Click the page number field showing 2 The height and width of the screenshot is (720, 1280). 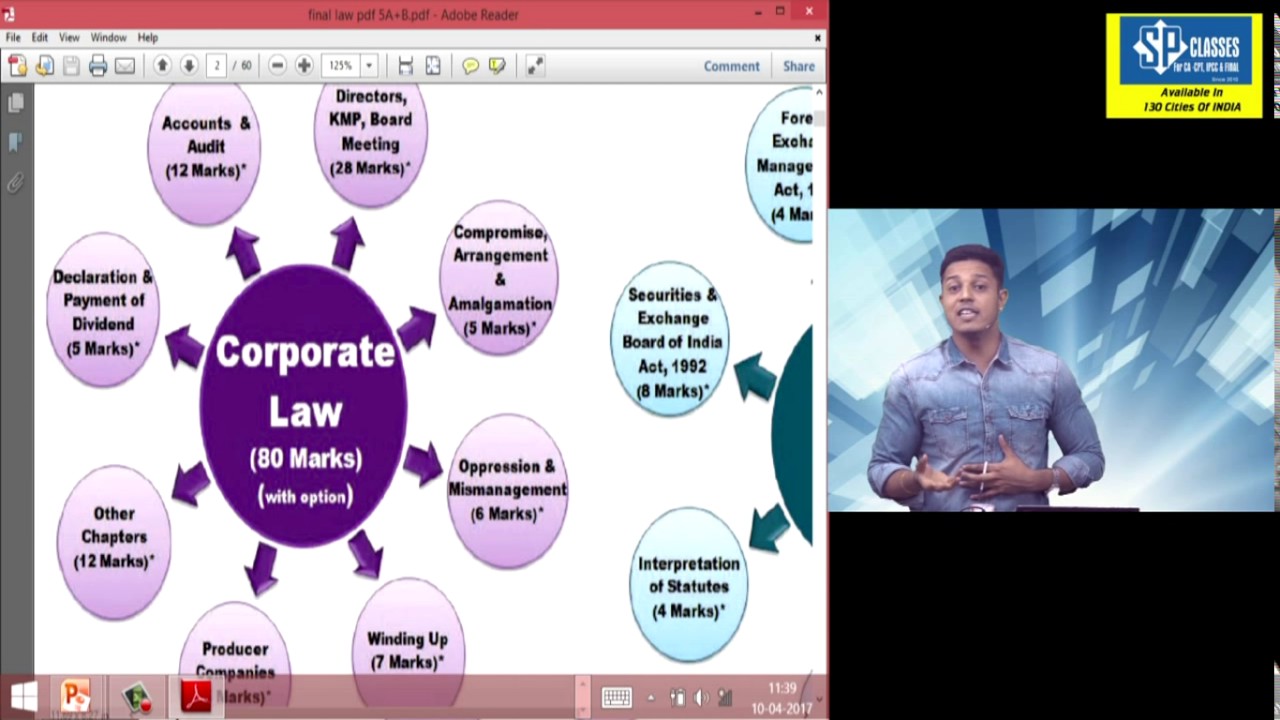(216, 66)
